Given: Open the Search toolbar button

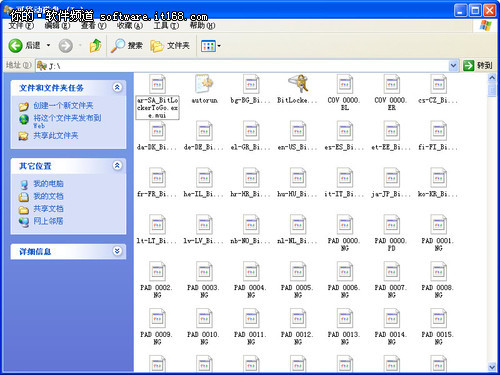Looking at the screenshot, I should coord(127,46).
